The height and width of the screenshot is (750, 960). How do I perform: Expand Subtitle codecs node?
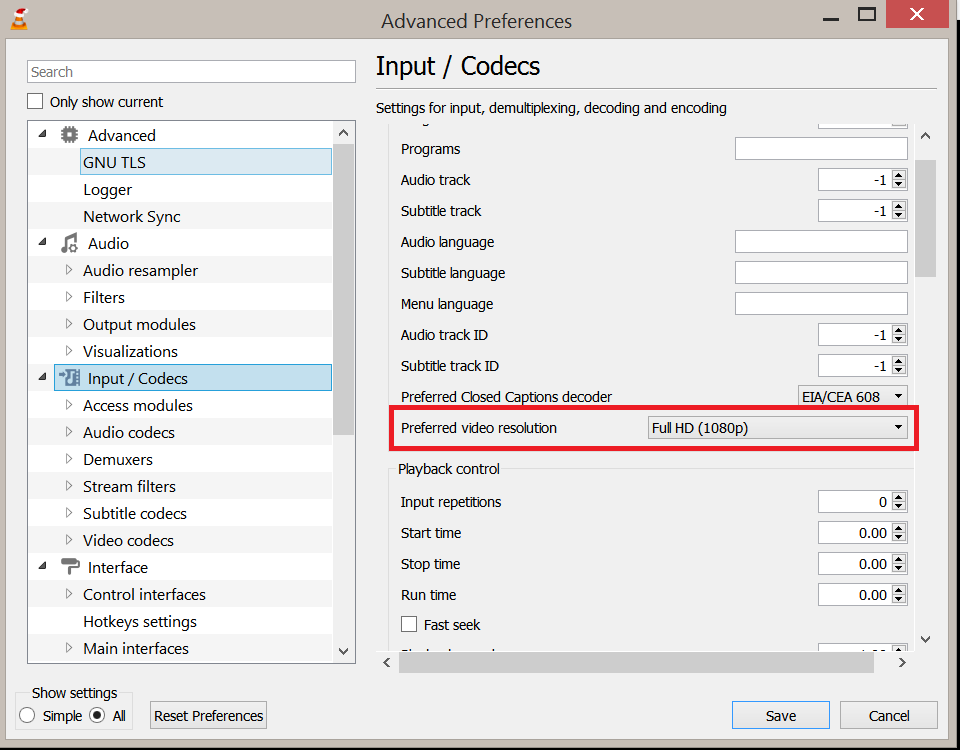[x=69, y=512]
